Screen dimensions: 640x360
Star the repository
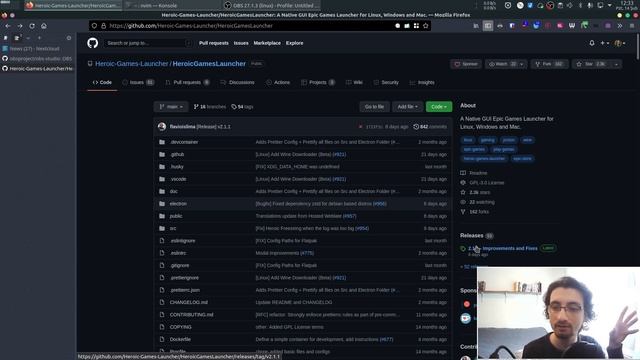coord(590,64)
